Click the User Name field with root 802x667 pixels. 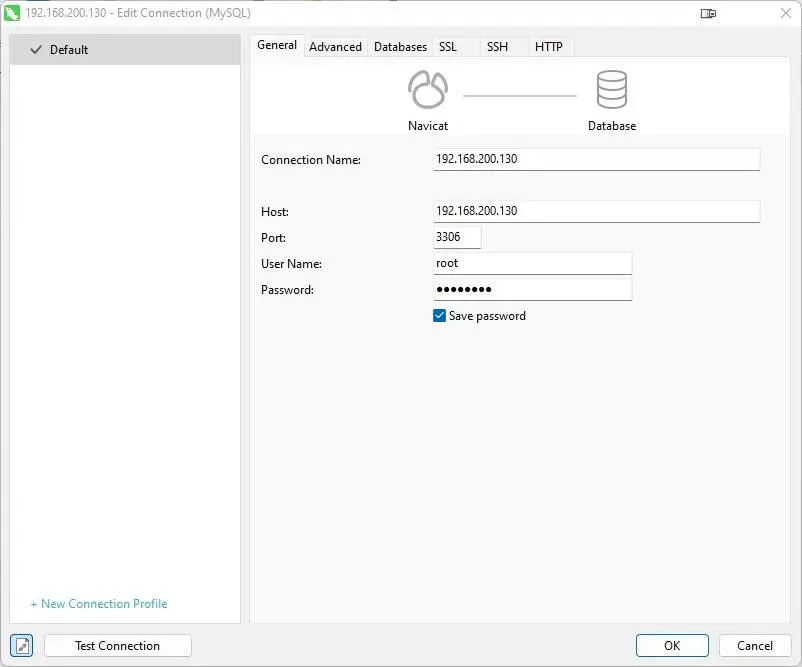[532, 263]
